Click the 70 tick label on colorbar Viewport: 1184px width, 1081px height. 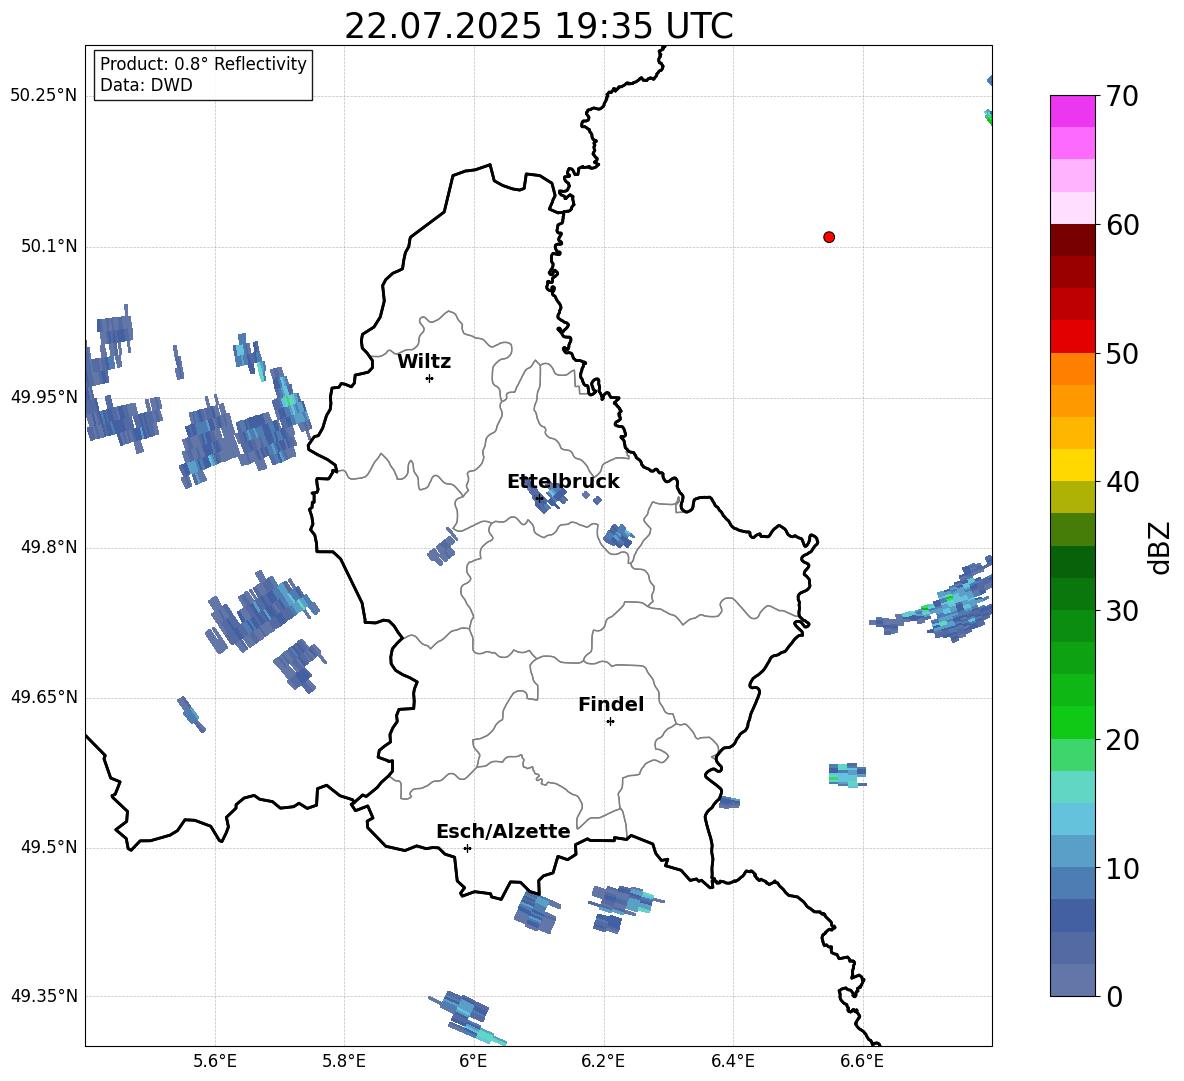[1122, 96]
